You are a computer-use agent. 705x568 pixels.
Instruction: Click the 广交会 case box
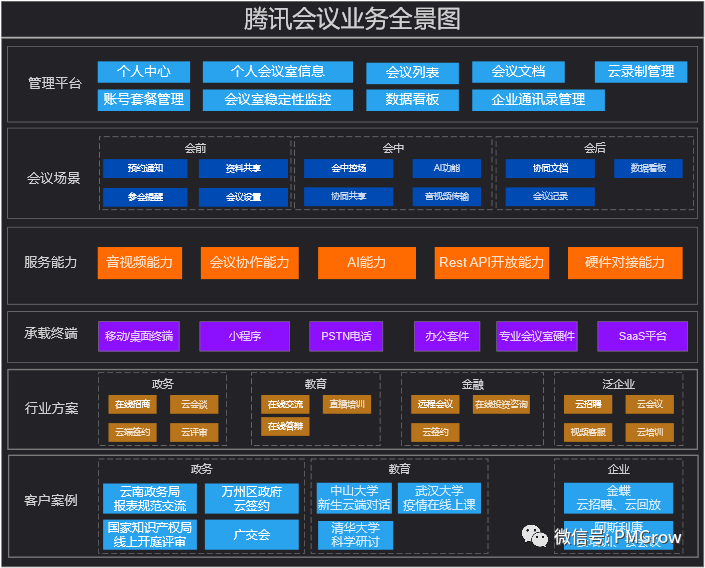point(252,535)
